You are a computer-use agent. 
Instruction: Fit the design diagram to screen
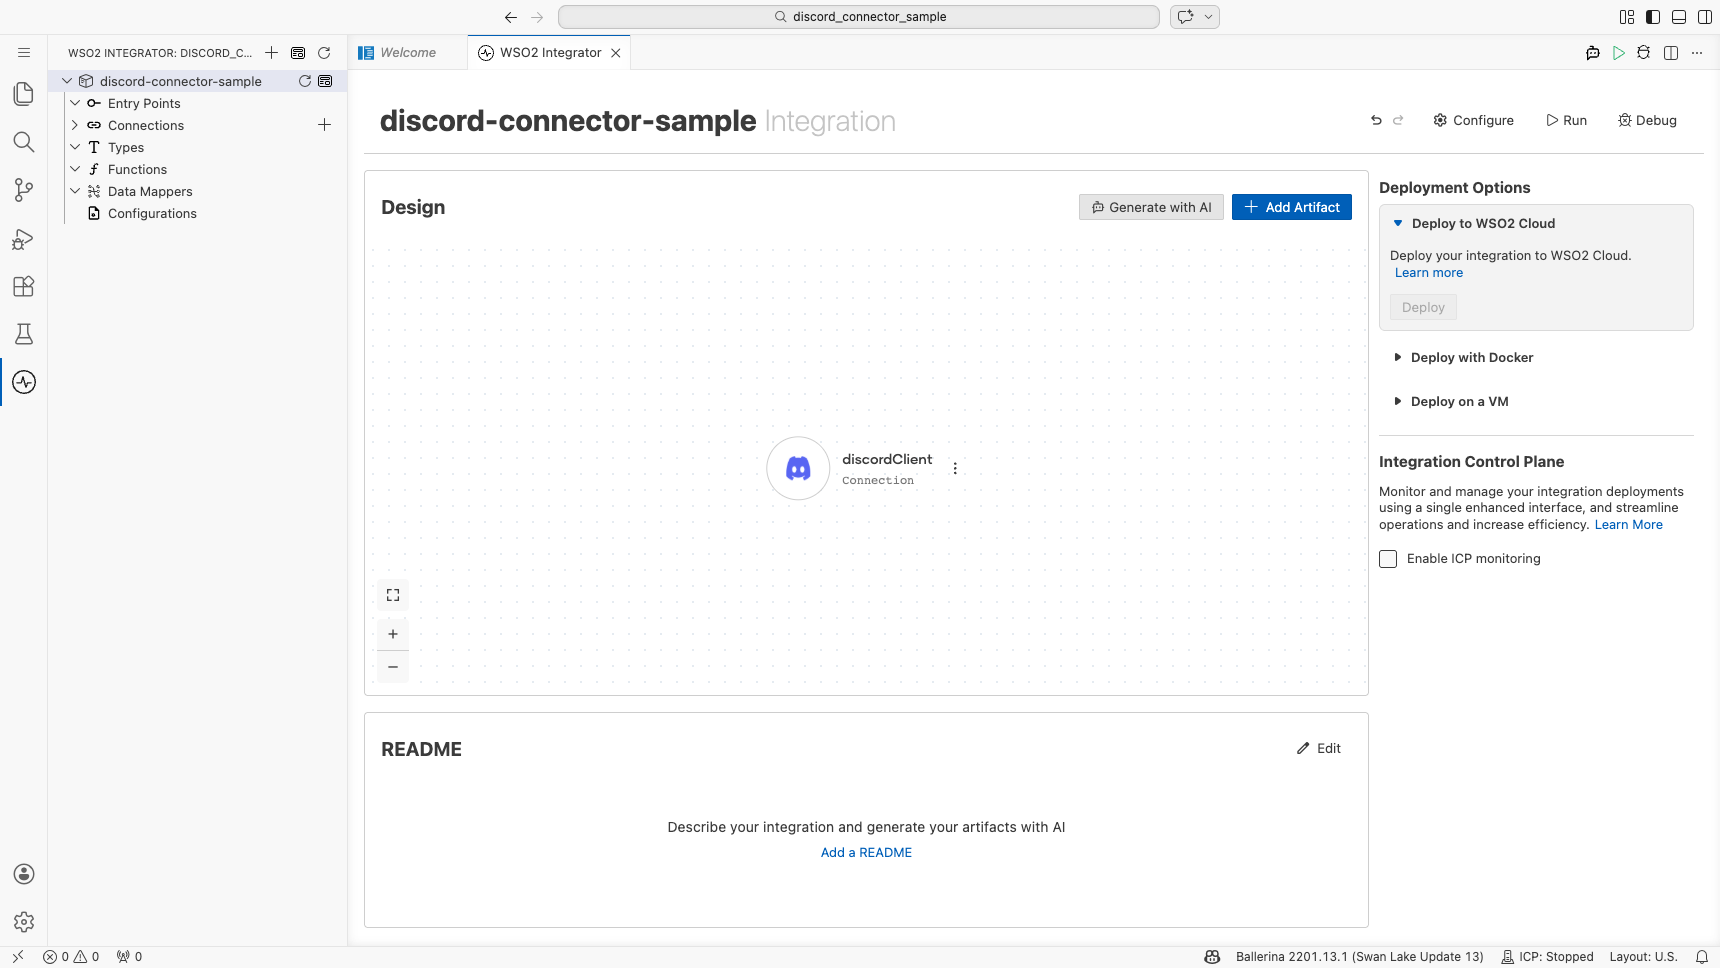coord(393,595)
